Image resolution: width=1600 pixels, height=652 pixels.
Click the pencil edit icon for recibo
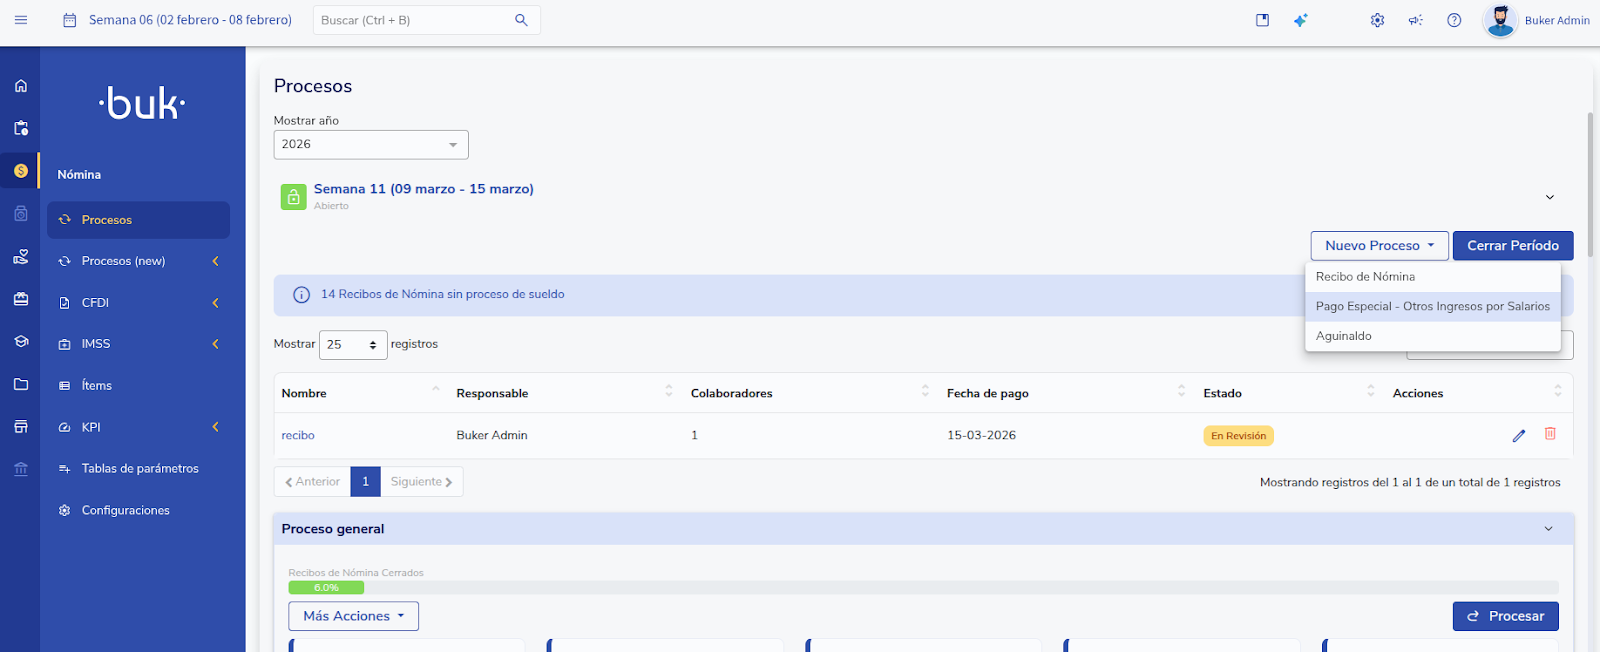tap(1518, 436)
